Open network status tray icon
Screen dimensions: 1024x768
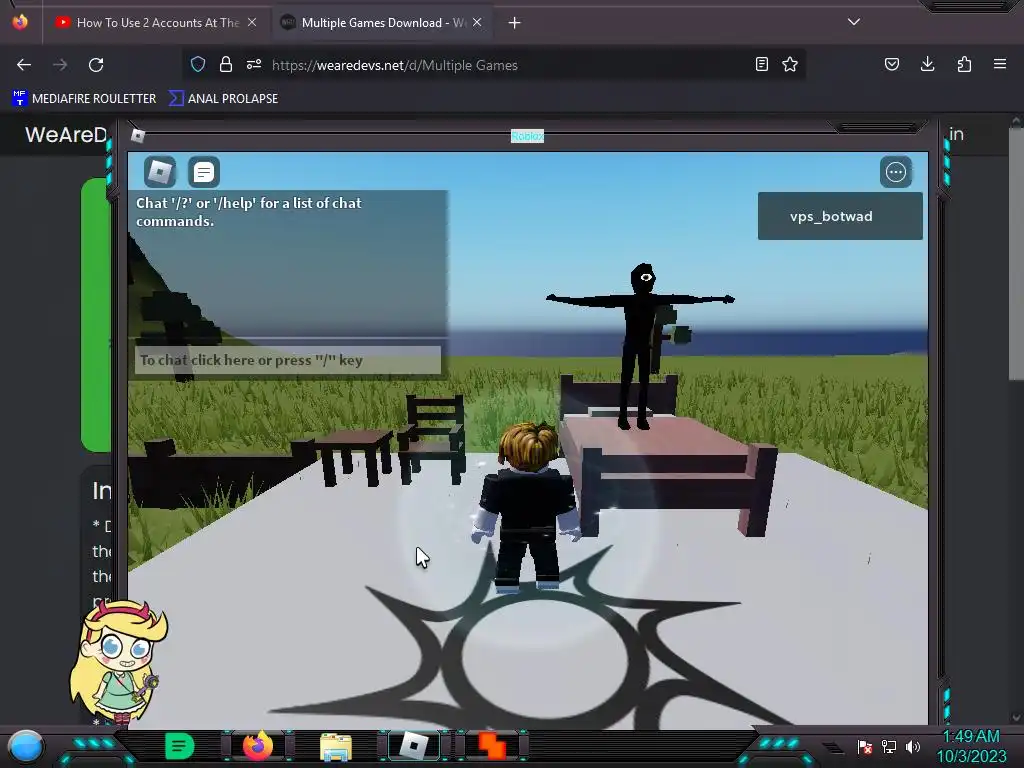coord(889,746)
